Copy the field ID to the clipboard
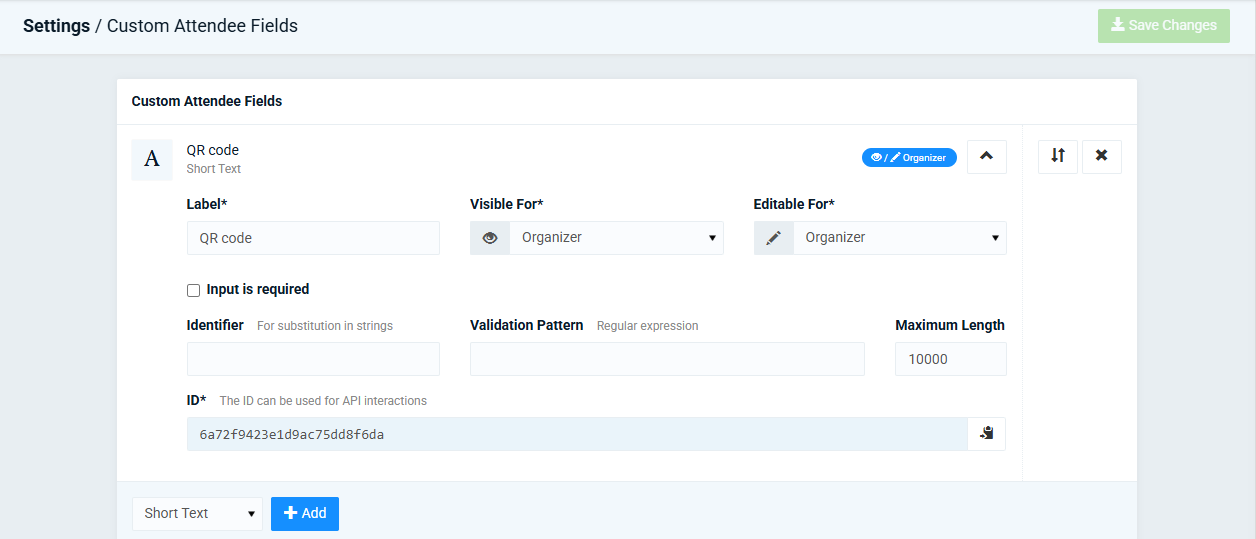1256x539 pixels. pos(986,434)
